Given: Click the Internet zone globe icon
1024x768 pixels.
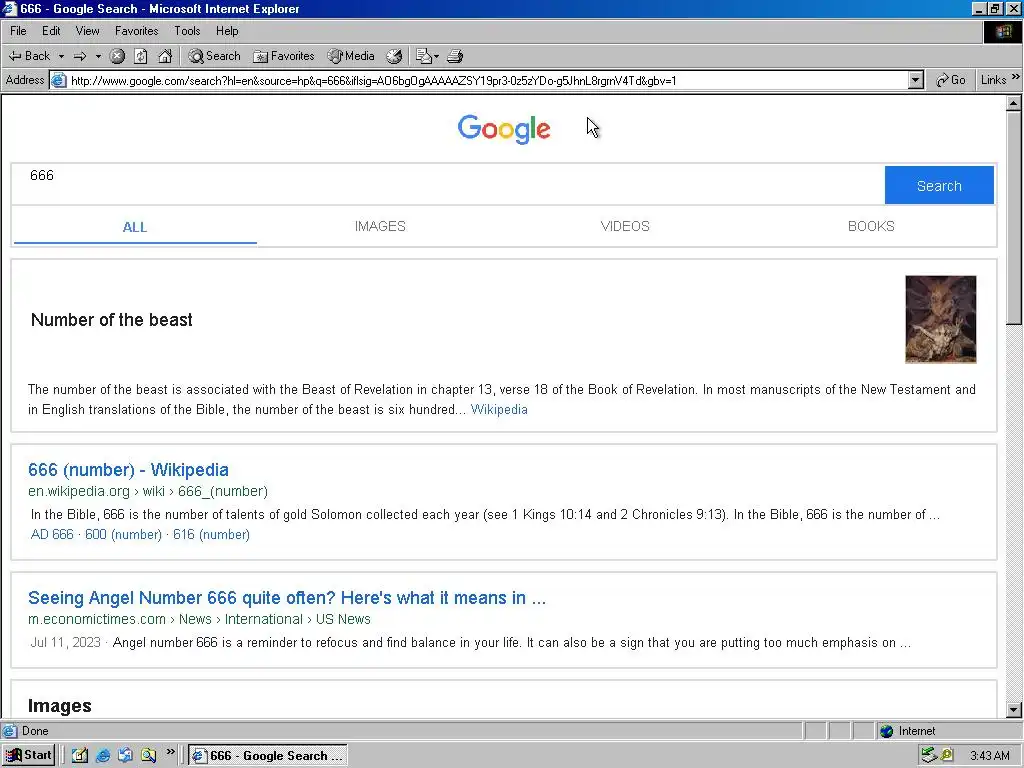Looking at the screenshot, I should [x=886, y=731].
